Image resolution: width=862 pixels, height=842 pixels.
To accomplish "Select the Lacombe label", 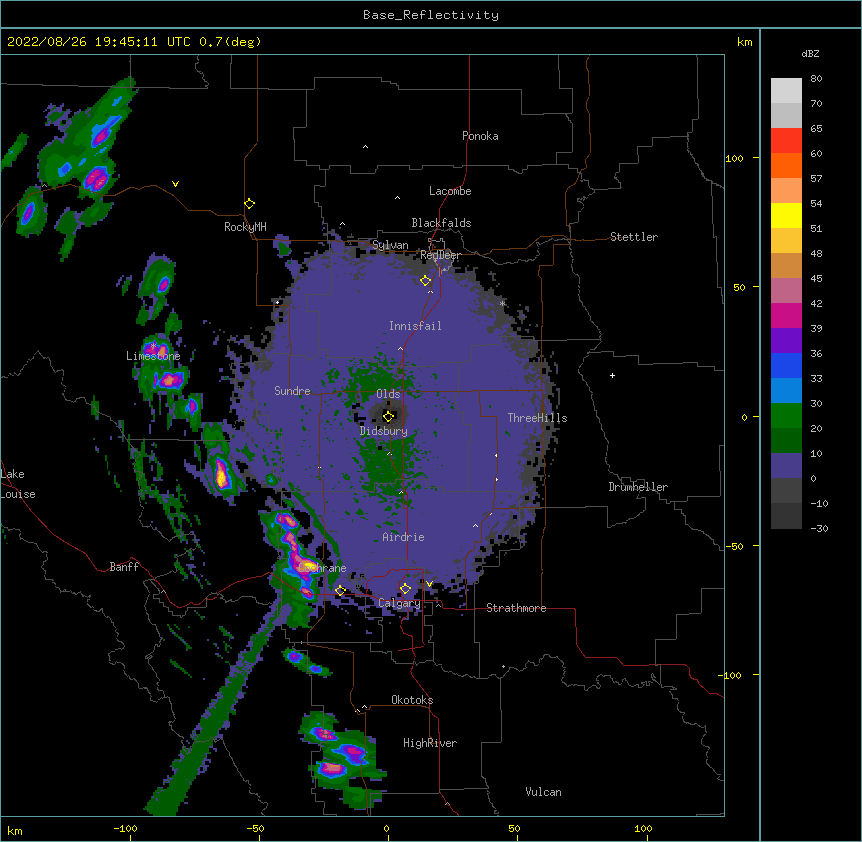I will 450,191.
